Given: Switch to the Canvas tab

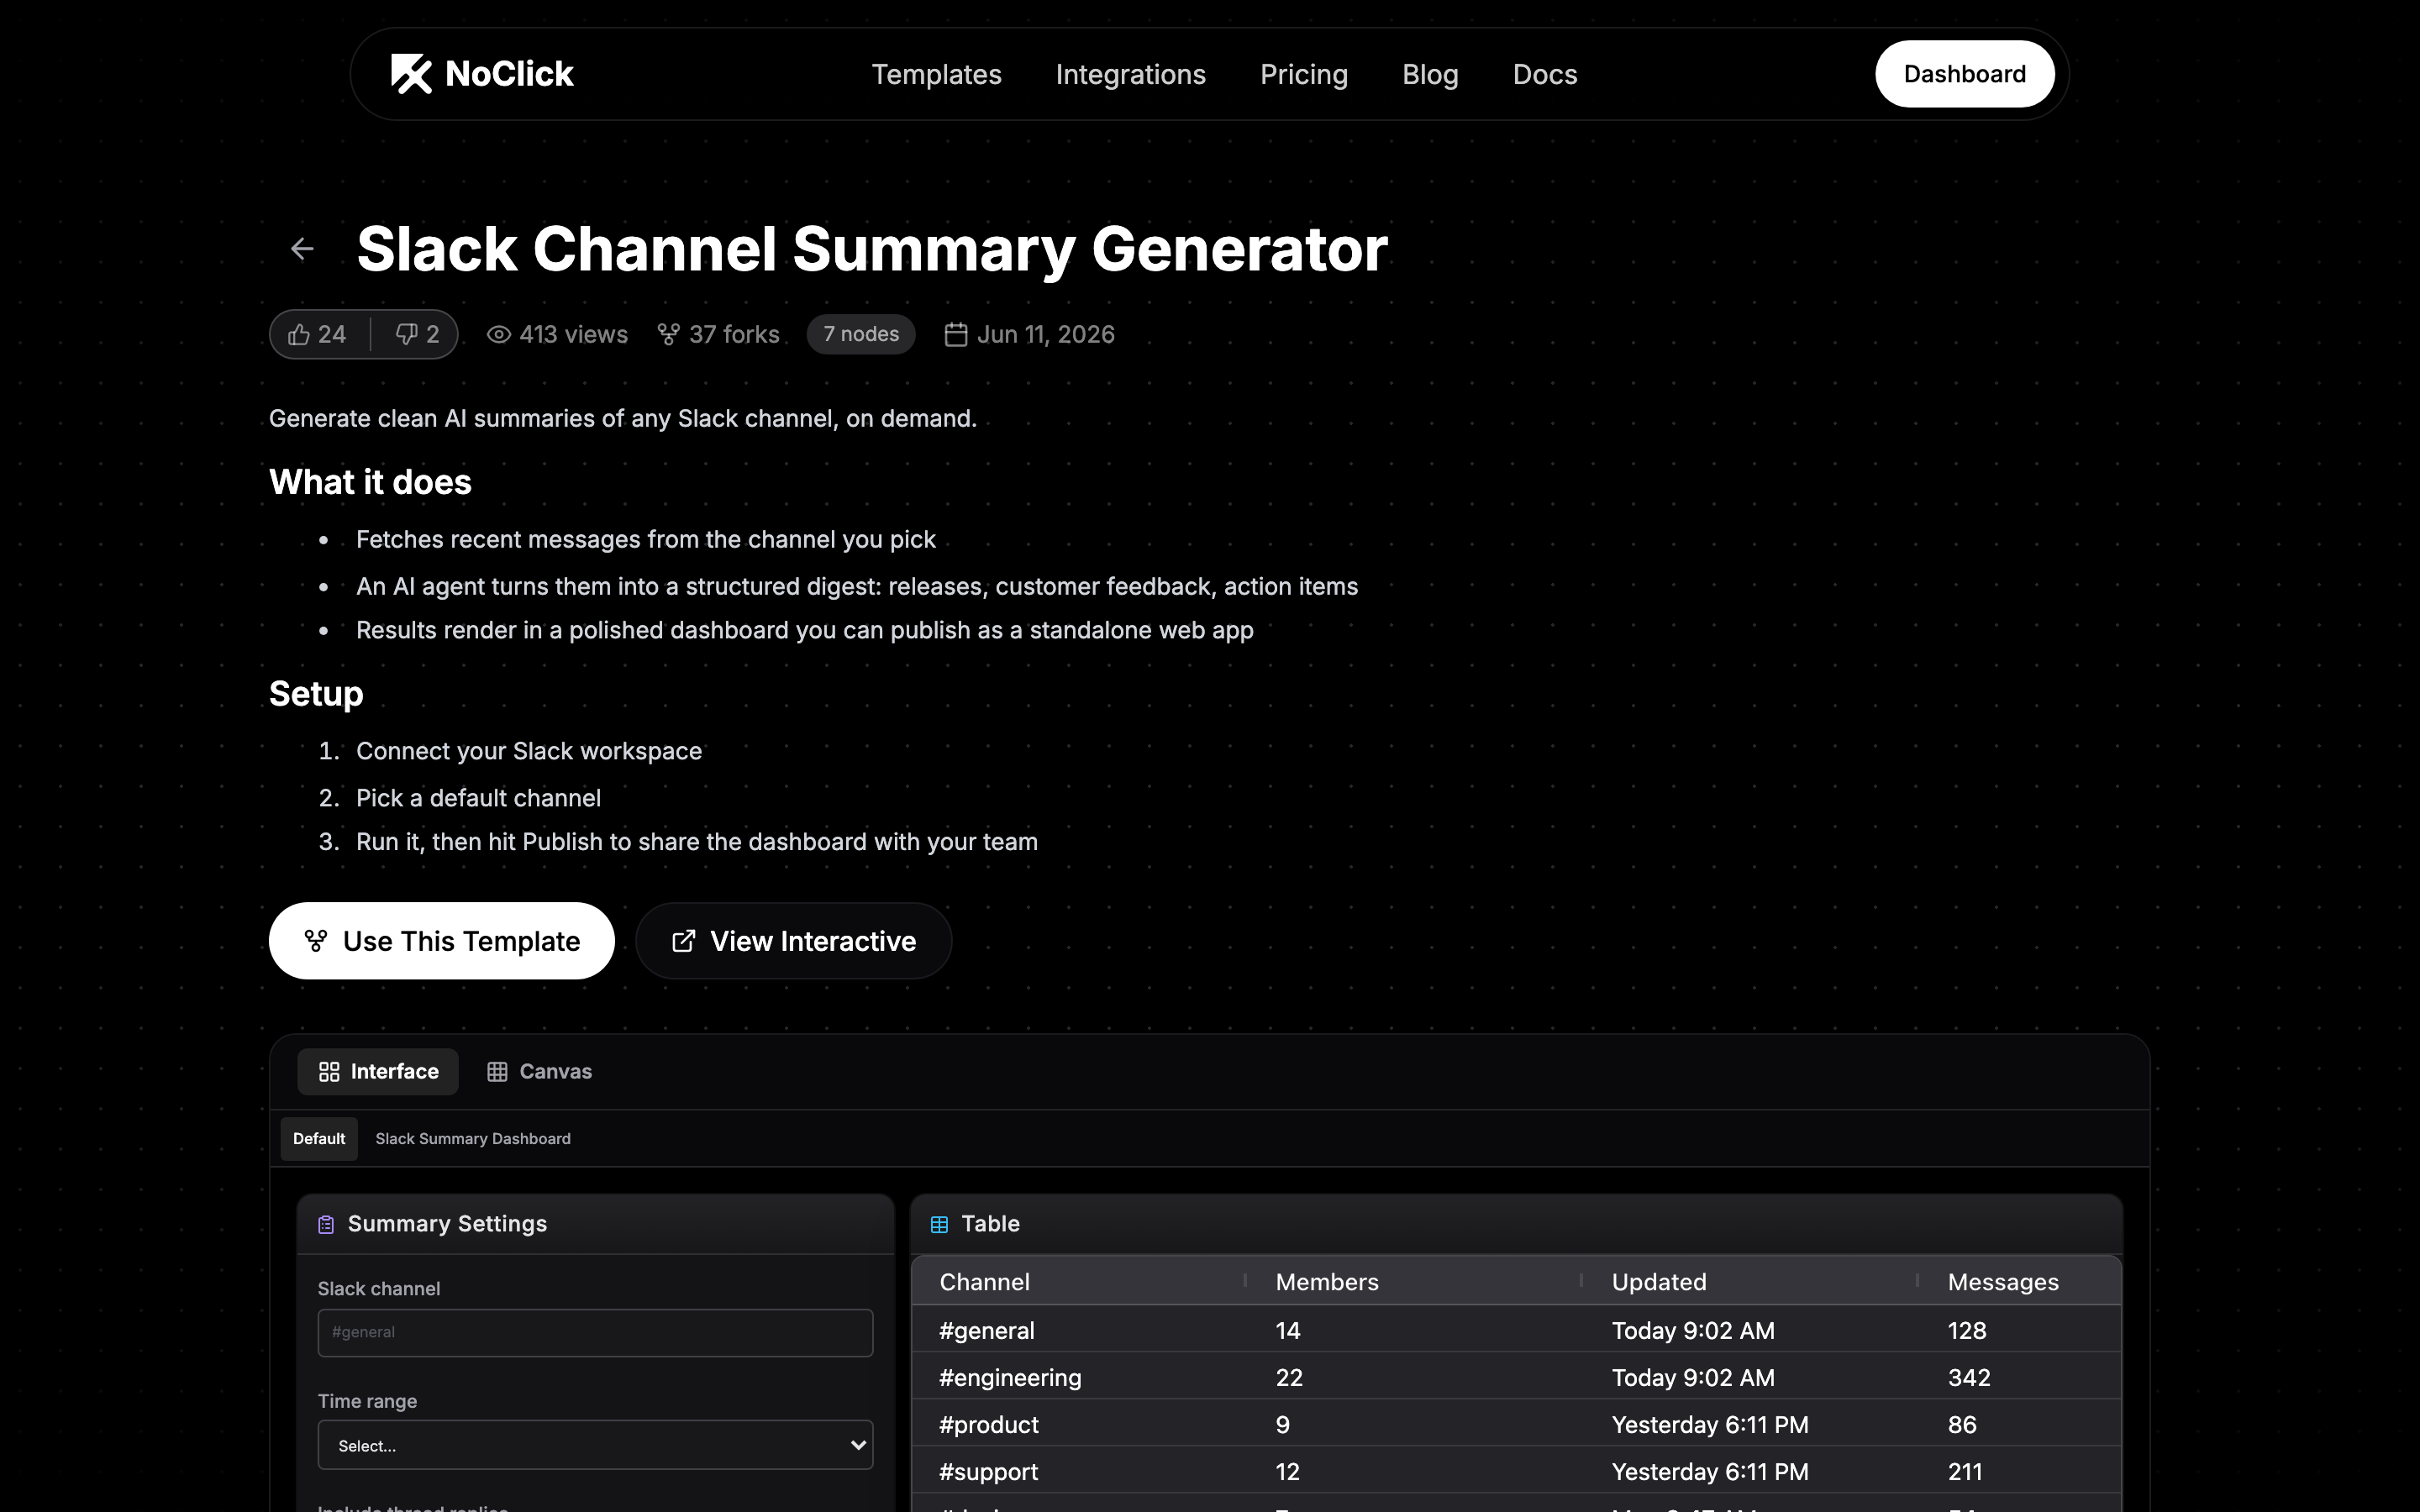Looking at the screenshot, I should pyautogui.click(x=540, y=1072).
